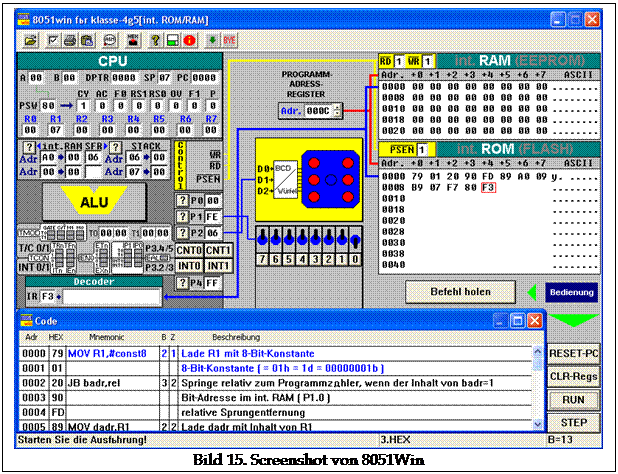Click the question mark left of int.RAM

click(29, 147)
